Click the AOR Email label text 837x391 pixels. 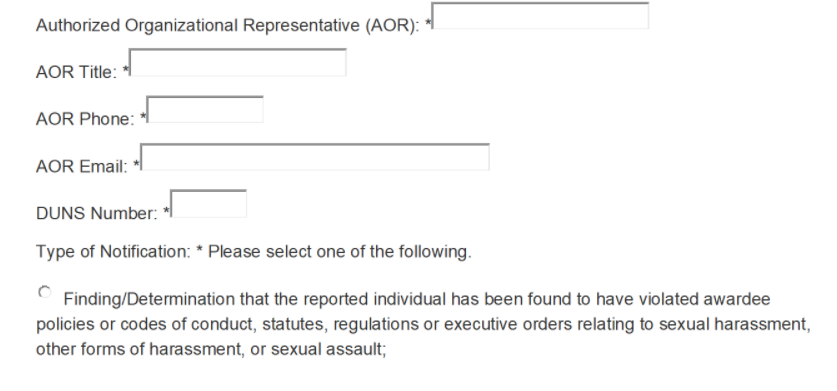click(82, 167)
